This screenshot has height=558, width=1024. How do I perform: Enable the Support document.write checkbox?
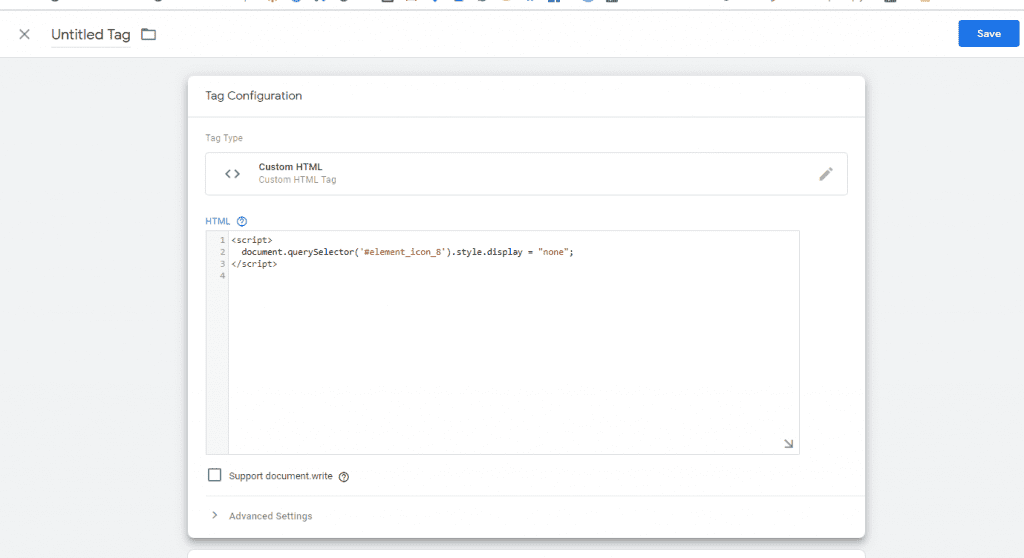tap(214, 476)
